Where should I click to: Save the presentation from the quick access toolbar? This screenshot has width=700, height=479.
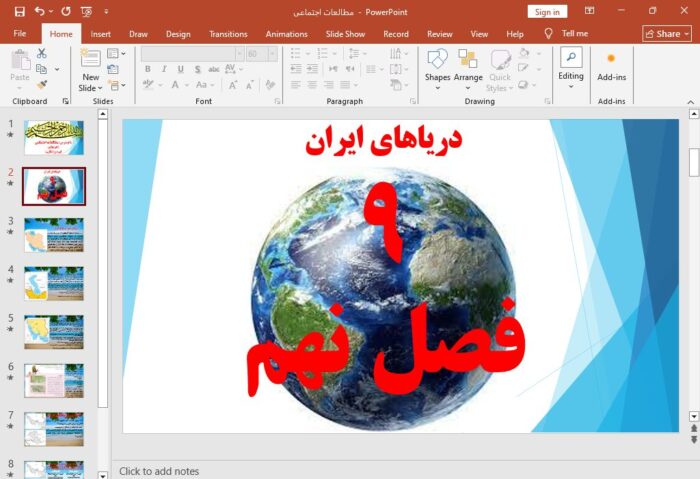20,12
